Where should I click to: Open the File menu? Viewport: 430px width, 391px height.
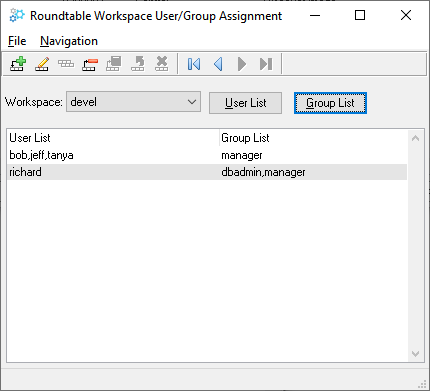coord(17,41)
